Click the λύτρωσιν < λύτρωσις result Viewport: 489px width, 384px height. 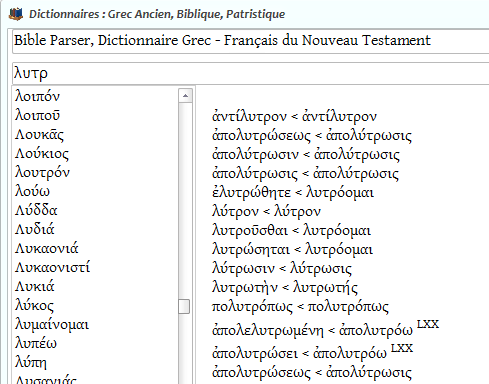tap(282, 269)
